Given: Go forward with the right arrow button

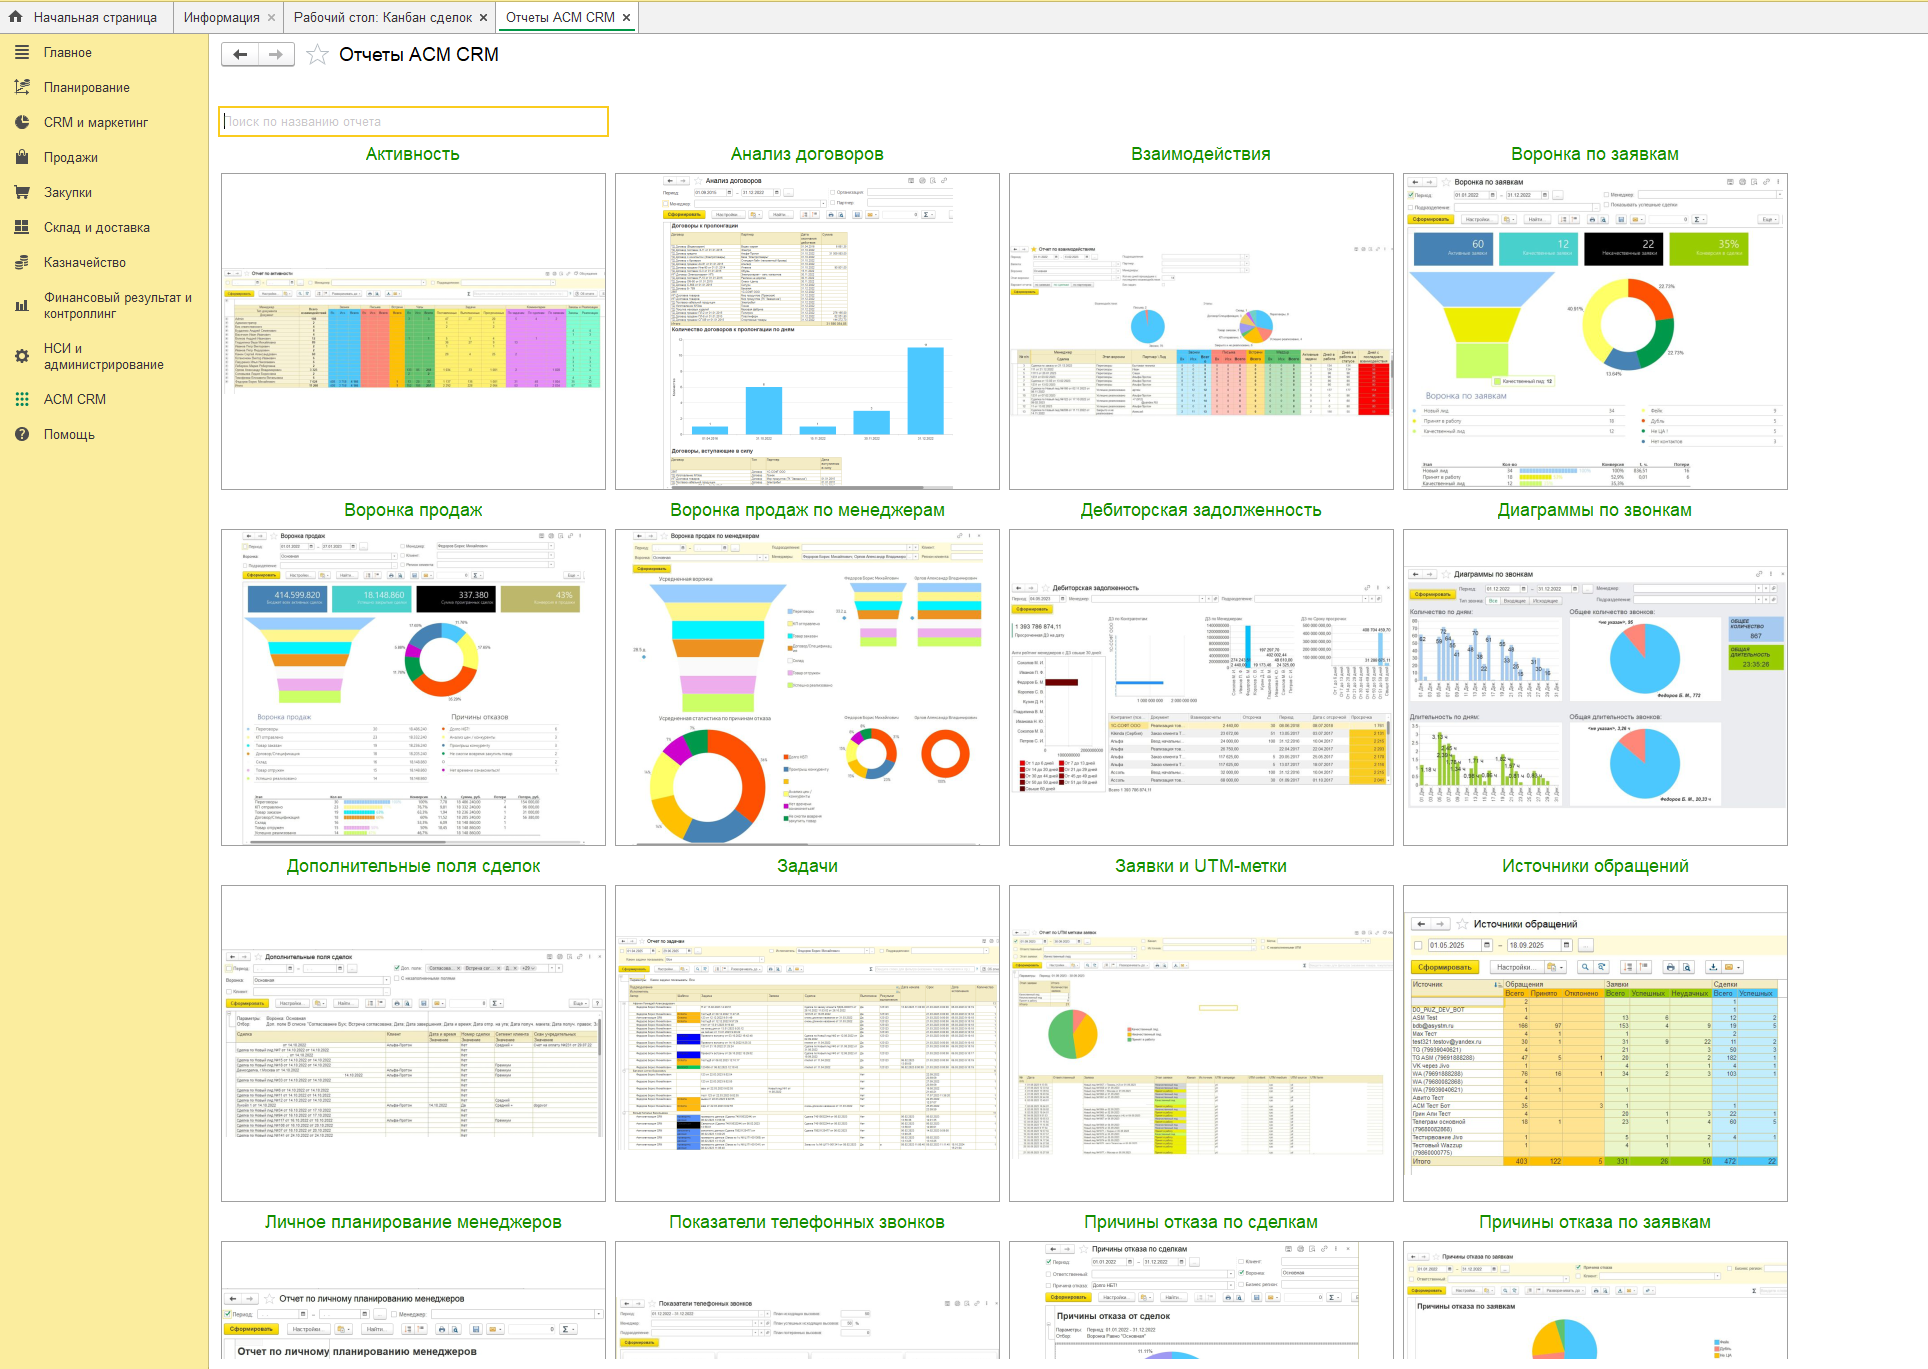Looking at the screenshot, I should (276, 55).
